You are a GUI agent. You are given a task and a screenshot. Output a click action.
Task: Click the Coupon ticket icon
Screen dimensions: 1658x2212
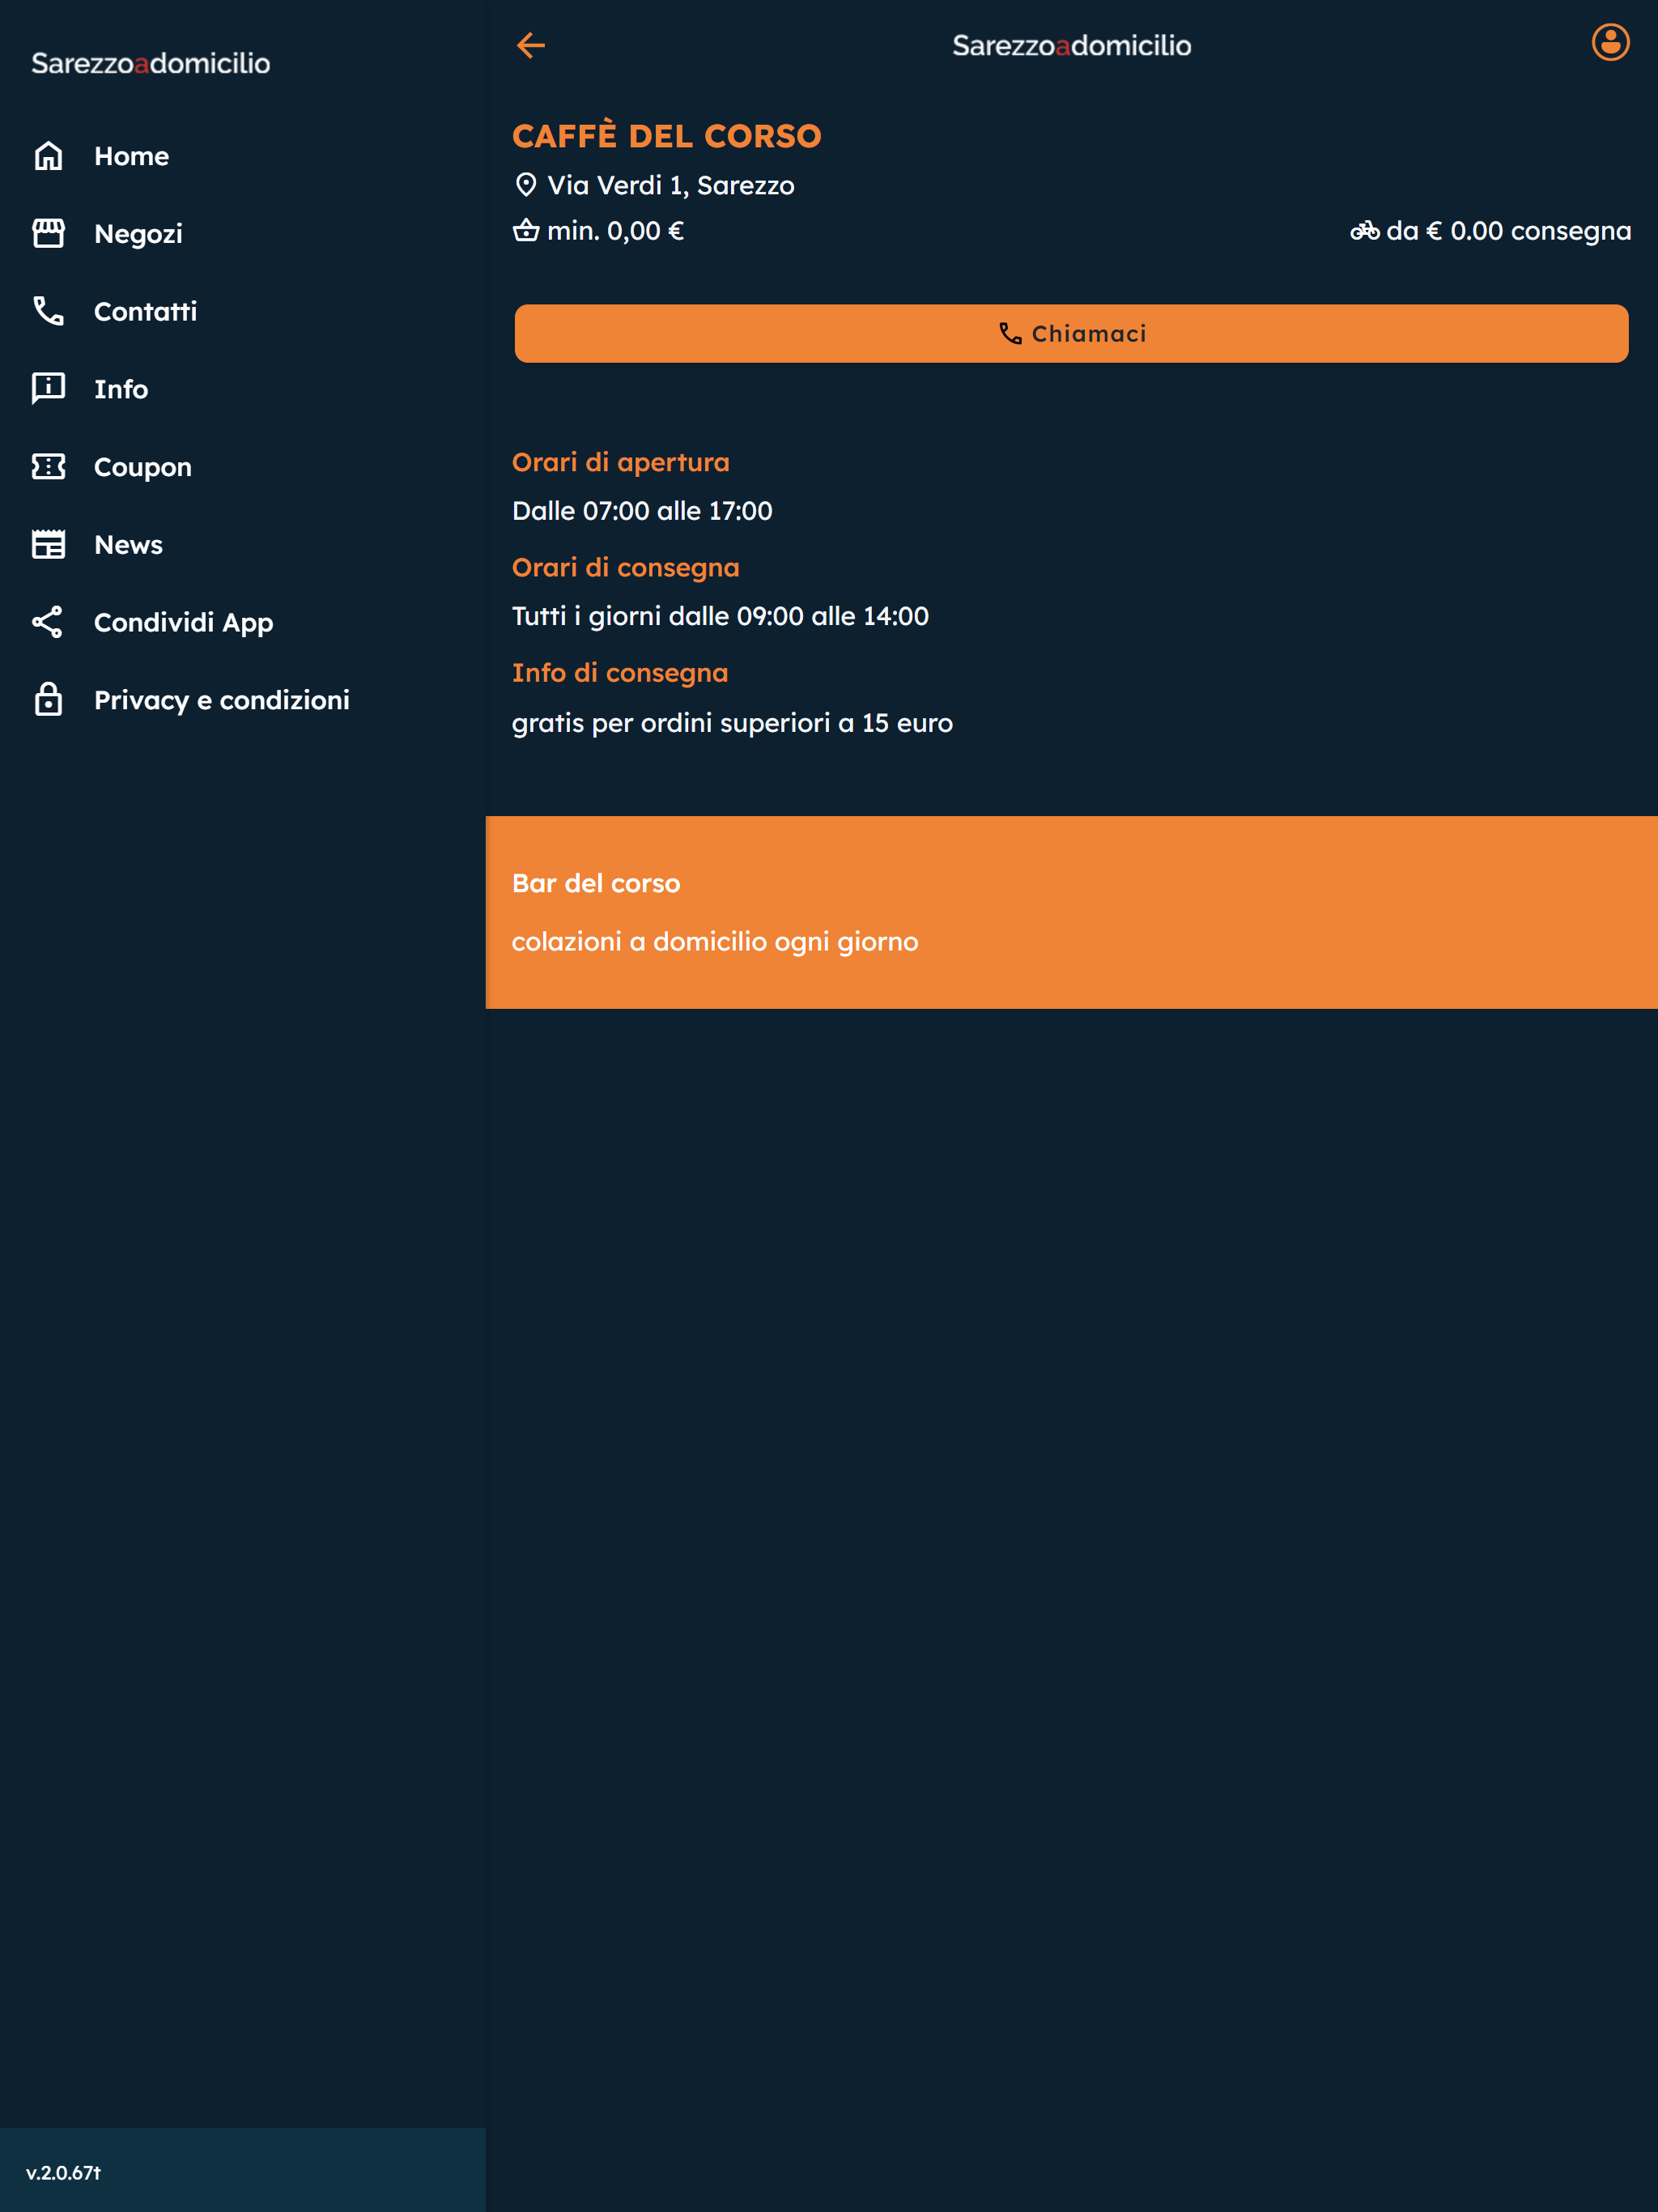click(x=48, y=467)
